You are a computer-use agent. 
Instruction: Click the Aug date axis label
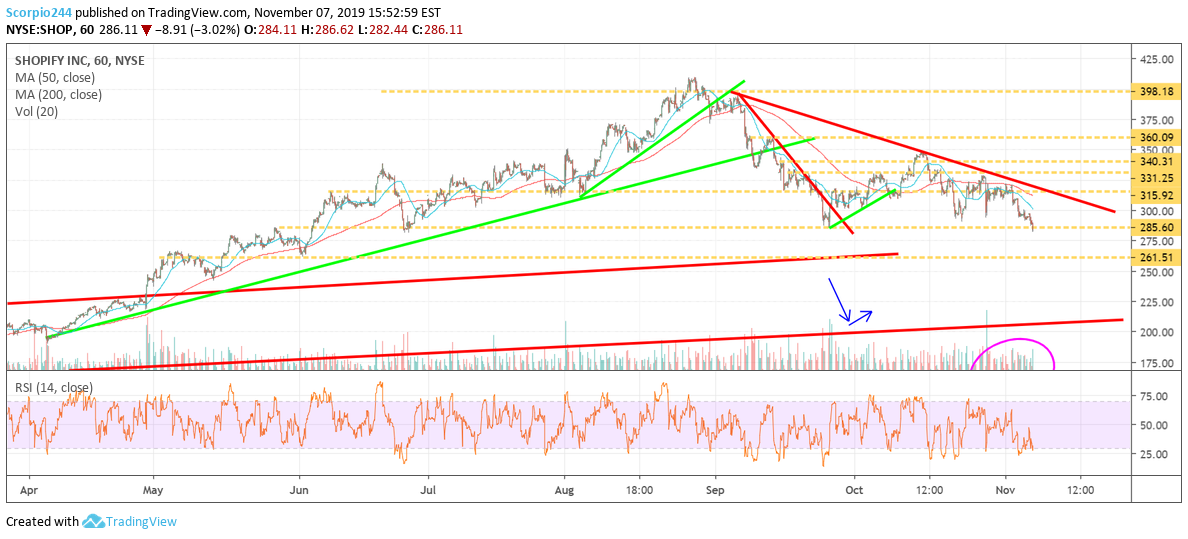[x=565, y=490]
